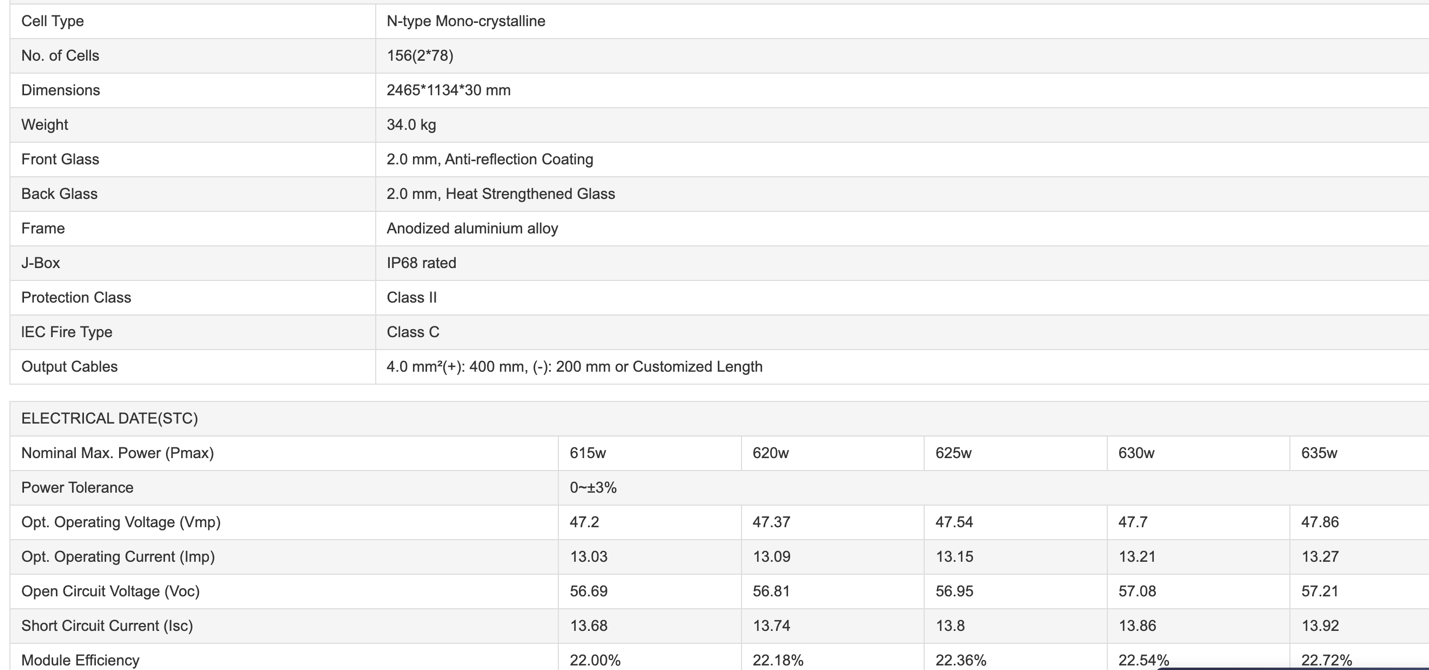
Task: Click the dimensions value 2465*1134*30 mm
Action: pos(448,90)
